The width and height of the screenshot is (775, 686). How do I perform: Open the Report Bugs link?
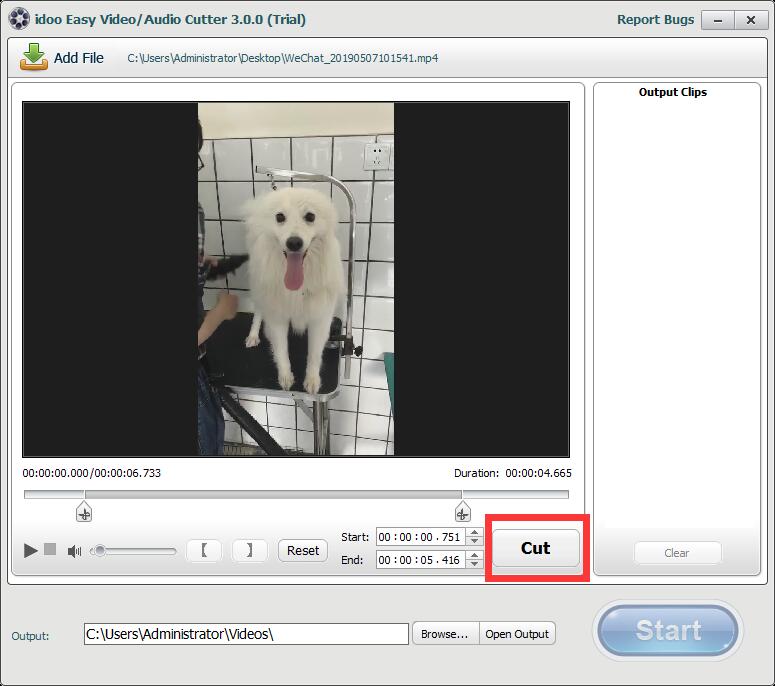[655, 19]
